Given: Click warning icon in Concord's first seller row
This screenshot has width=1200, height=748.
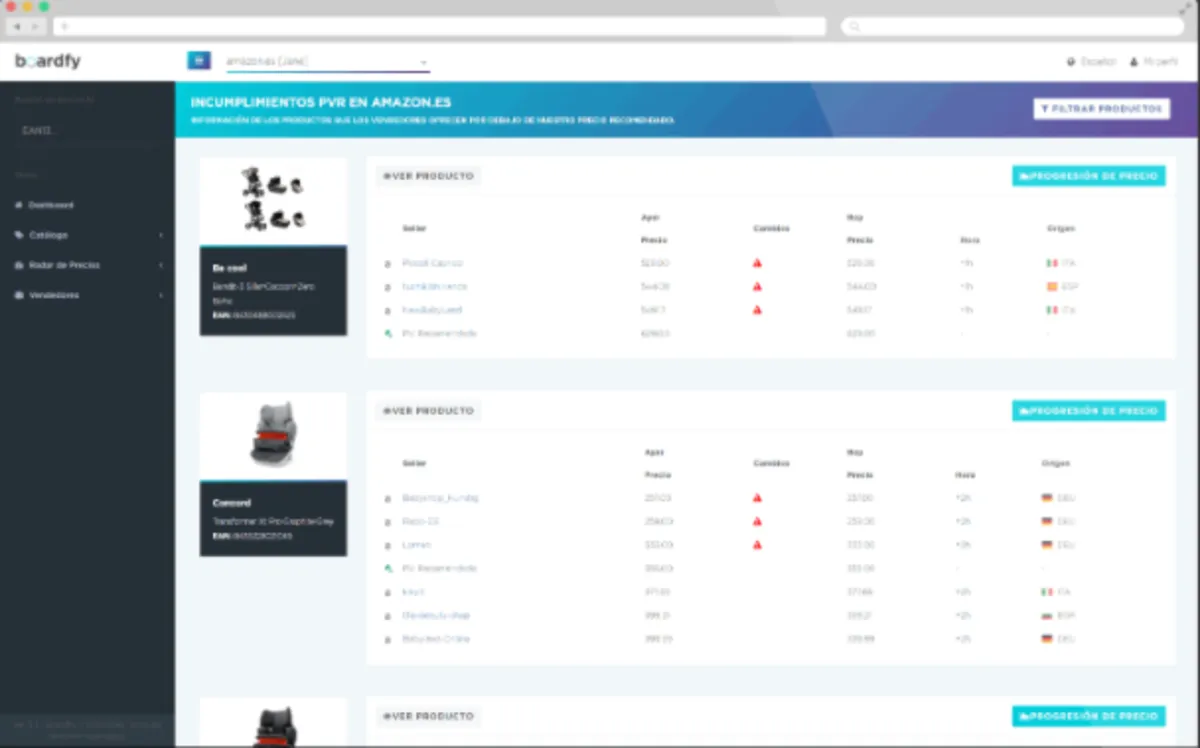Looking at the screenshot, I should [x=757, y=498].
